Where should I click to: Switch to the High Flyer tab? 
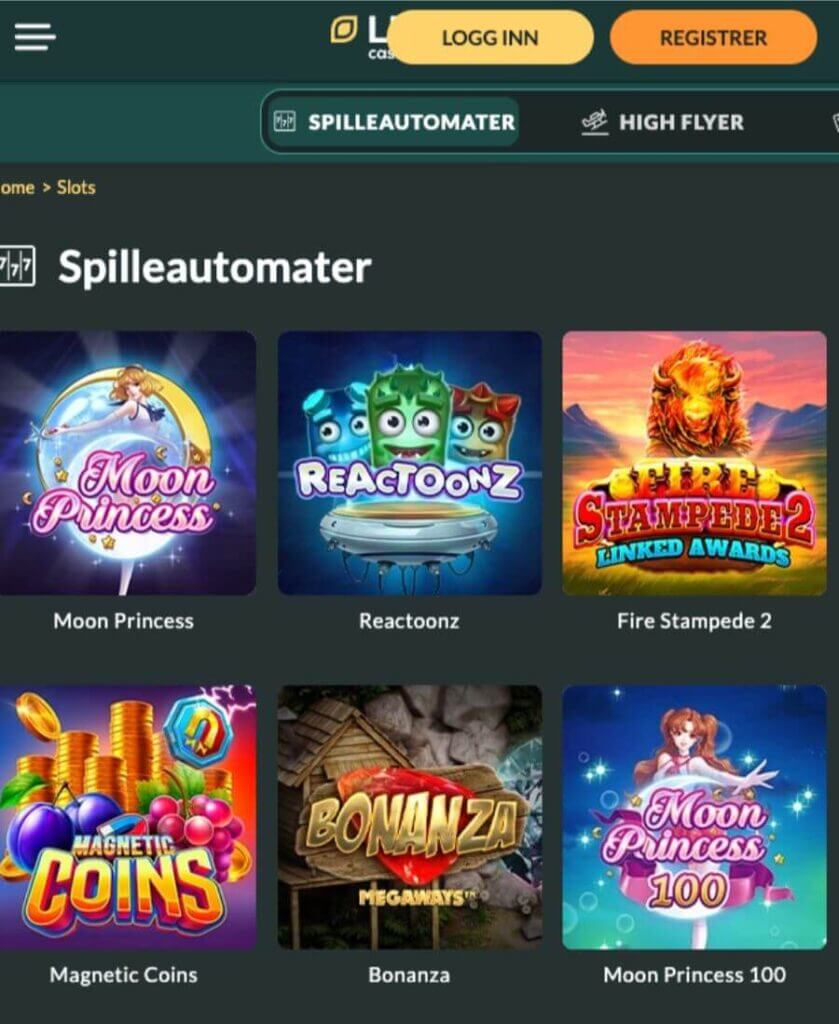(662, 122)
